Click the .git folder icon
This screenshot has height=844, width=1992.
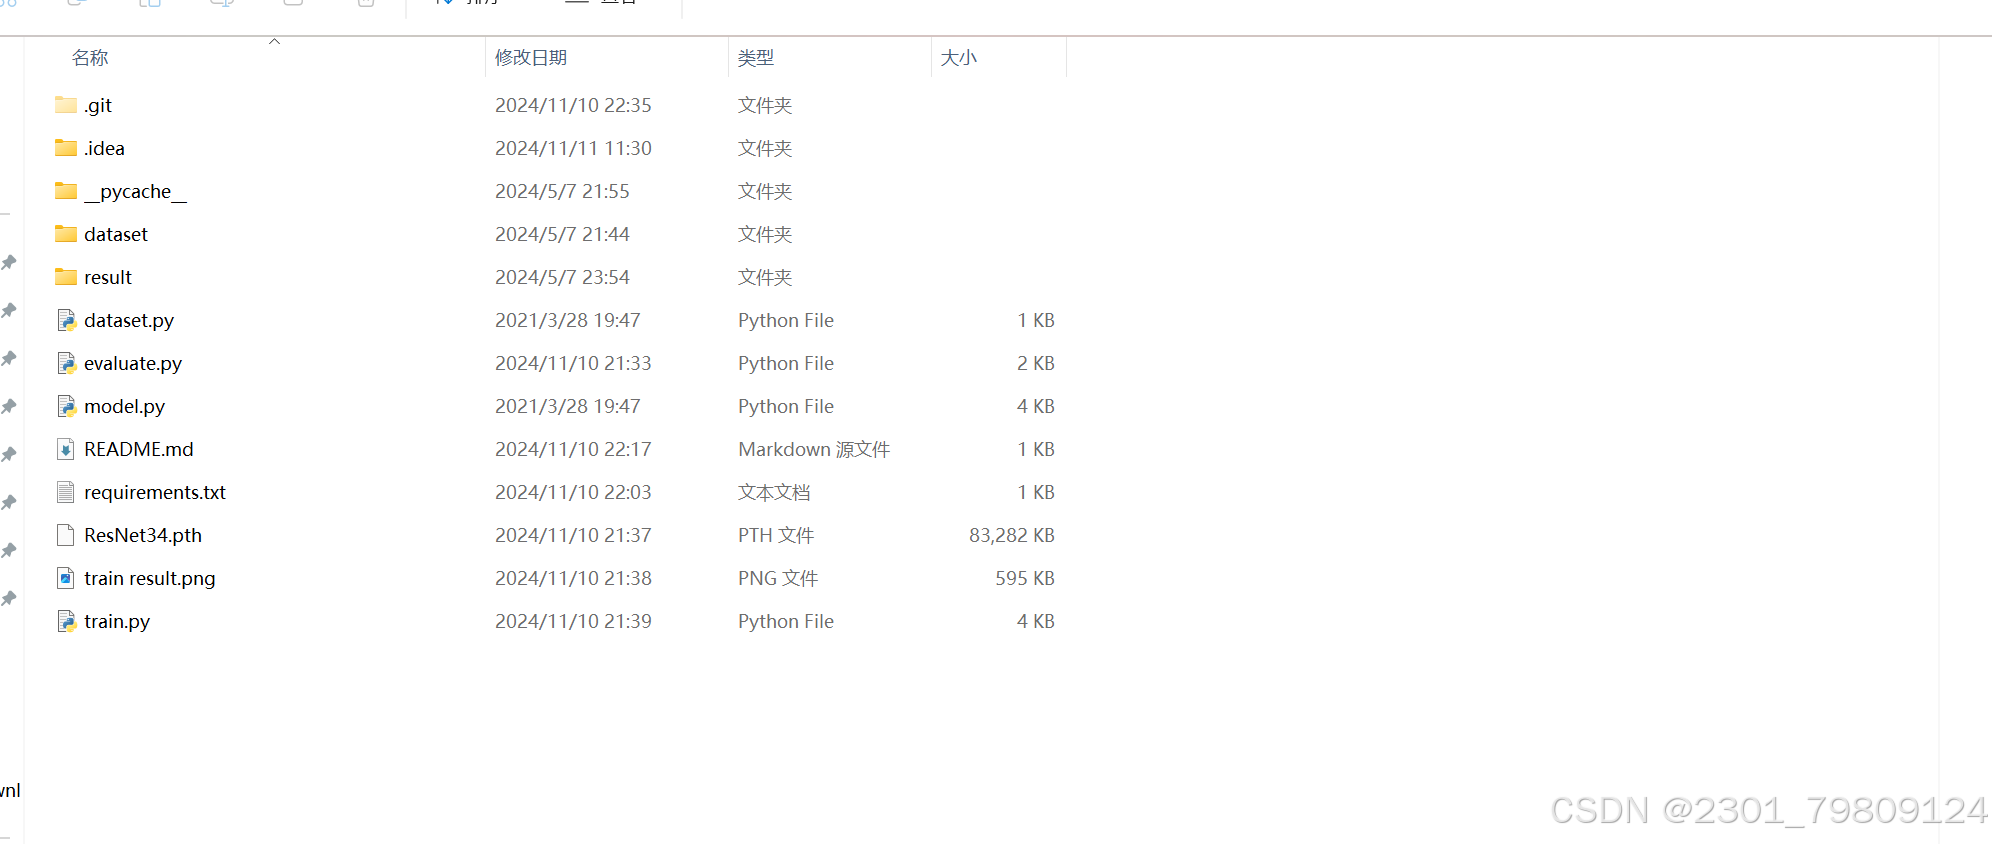point(66,105)
